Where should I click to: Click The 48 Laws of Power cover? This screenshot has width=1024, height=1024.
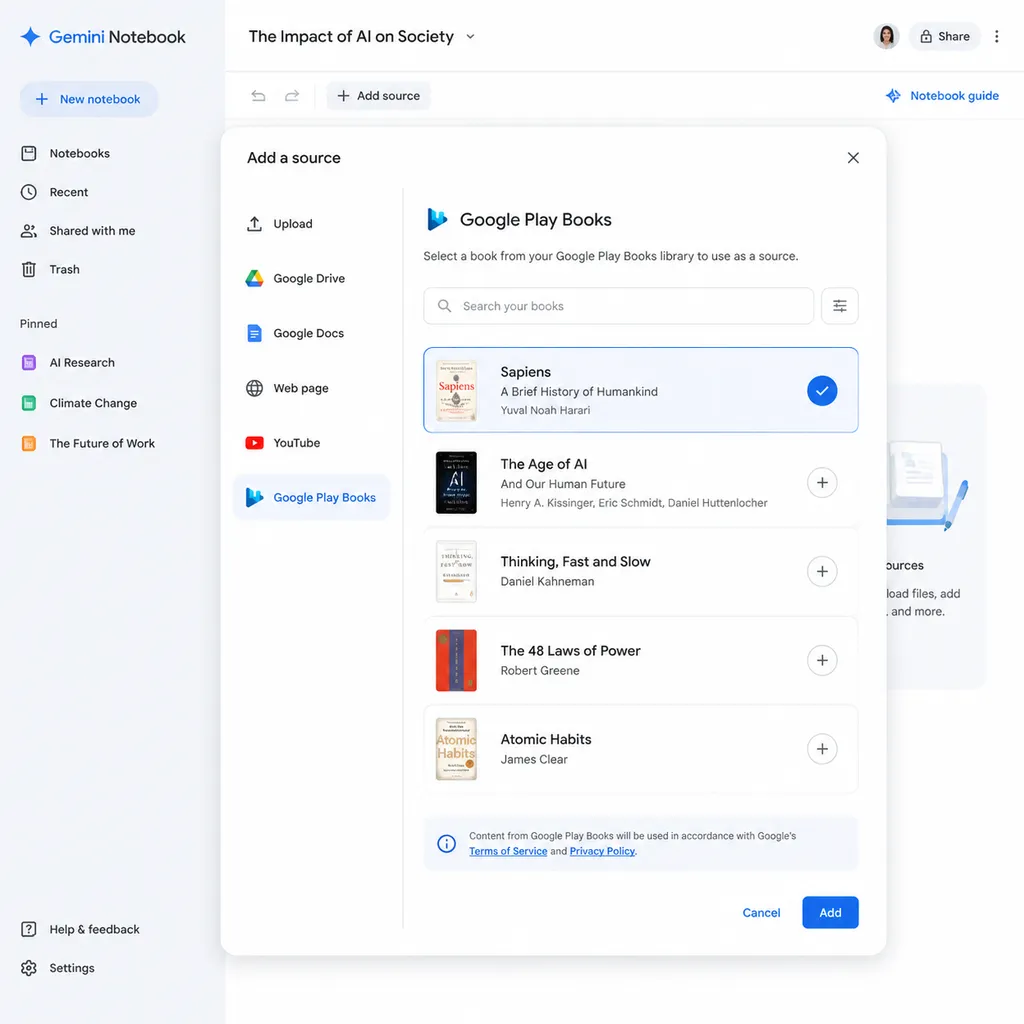pyautogui.click(x=456, y=660)
